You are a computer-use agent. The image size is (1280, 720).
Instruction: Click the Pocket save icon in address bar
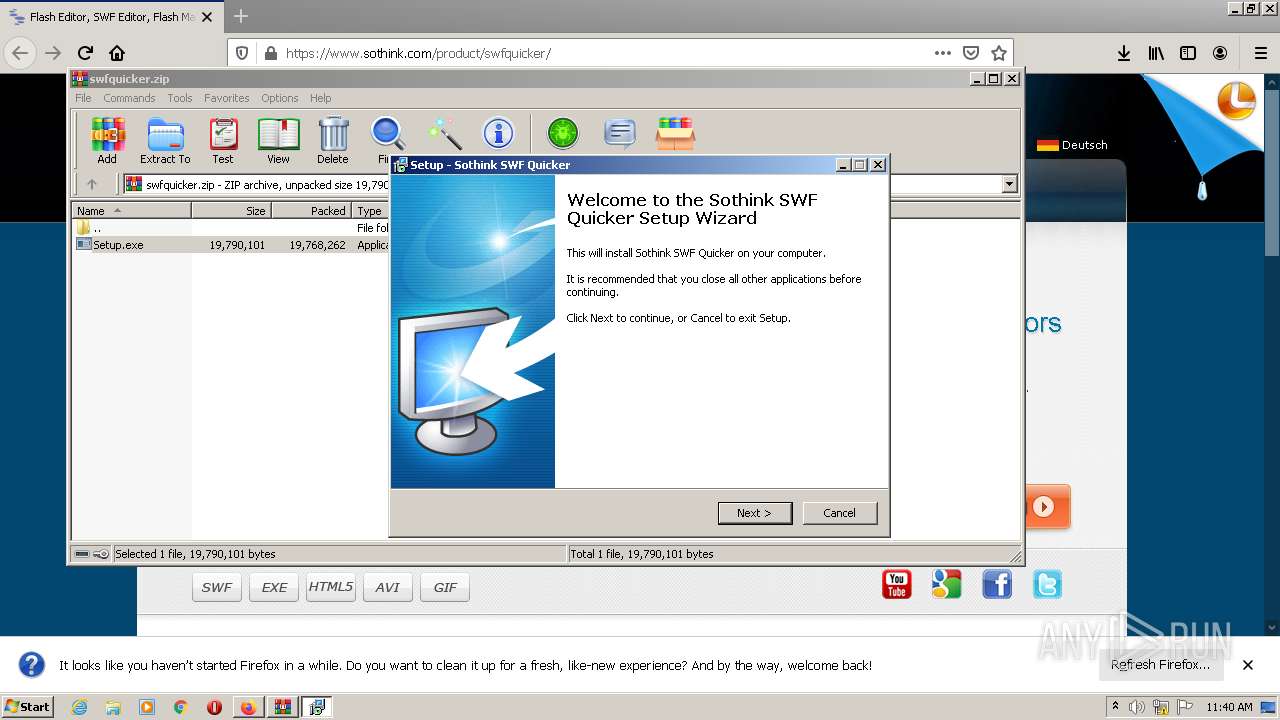coord(970,53)
